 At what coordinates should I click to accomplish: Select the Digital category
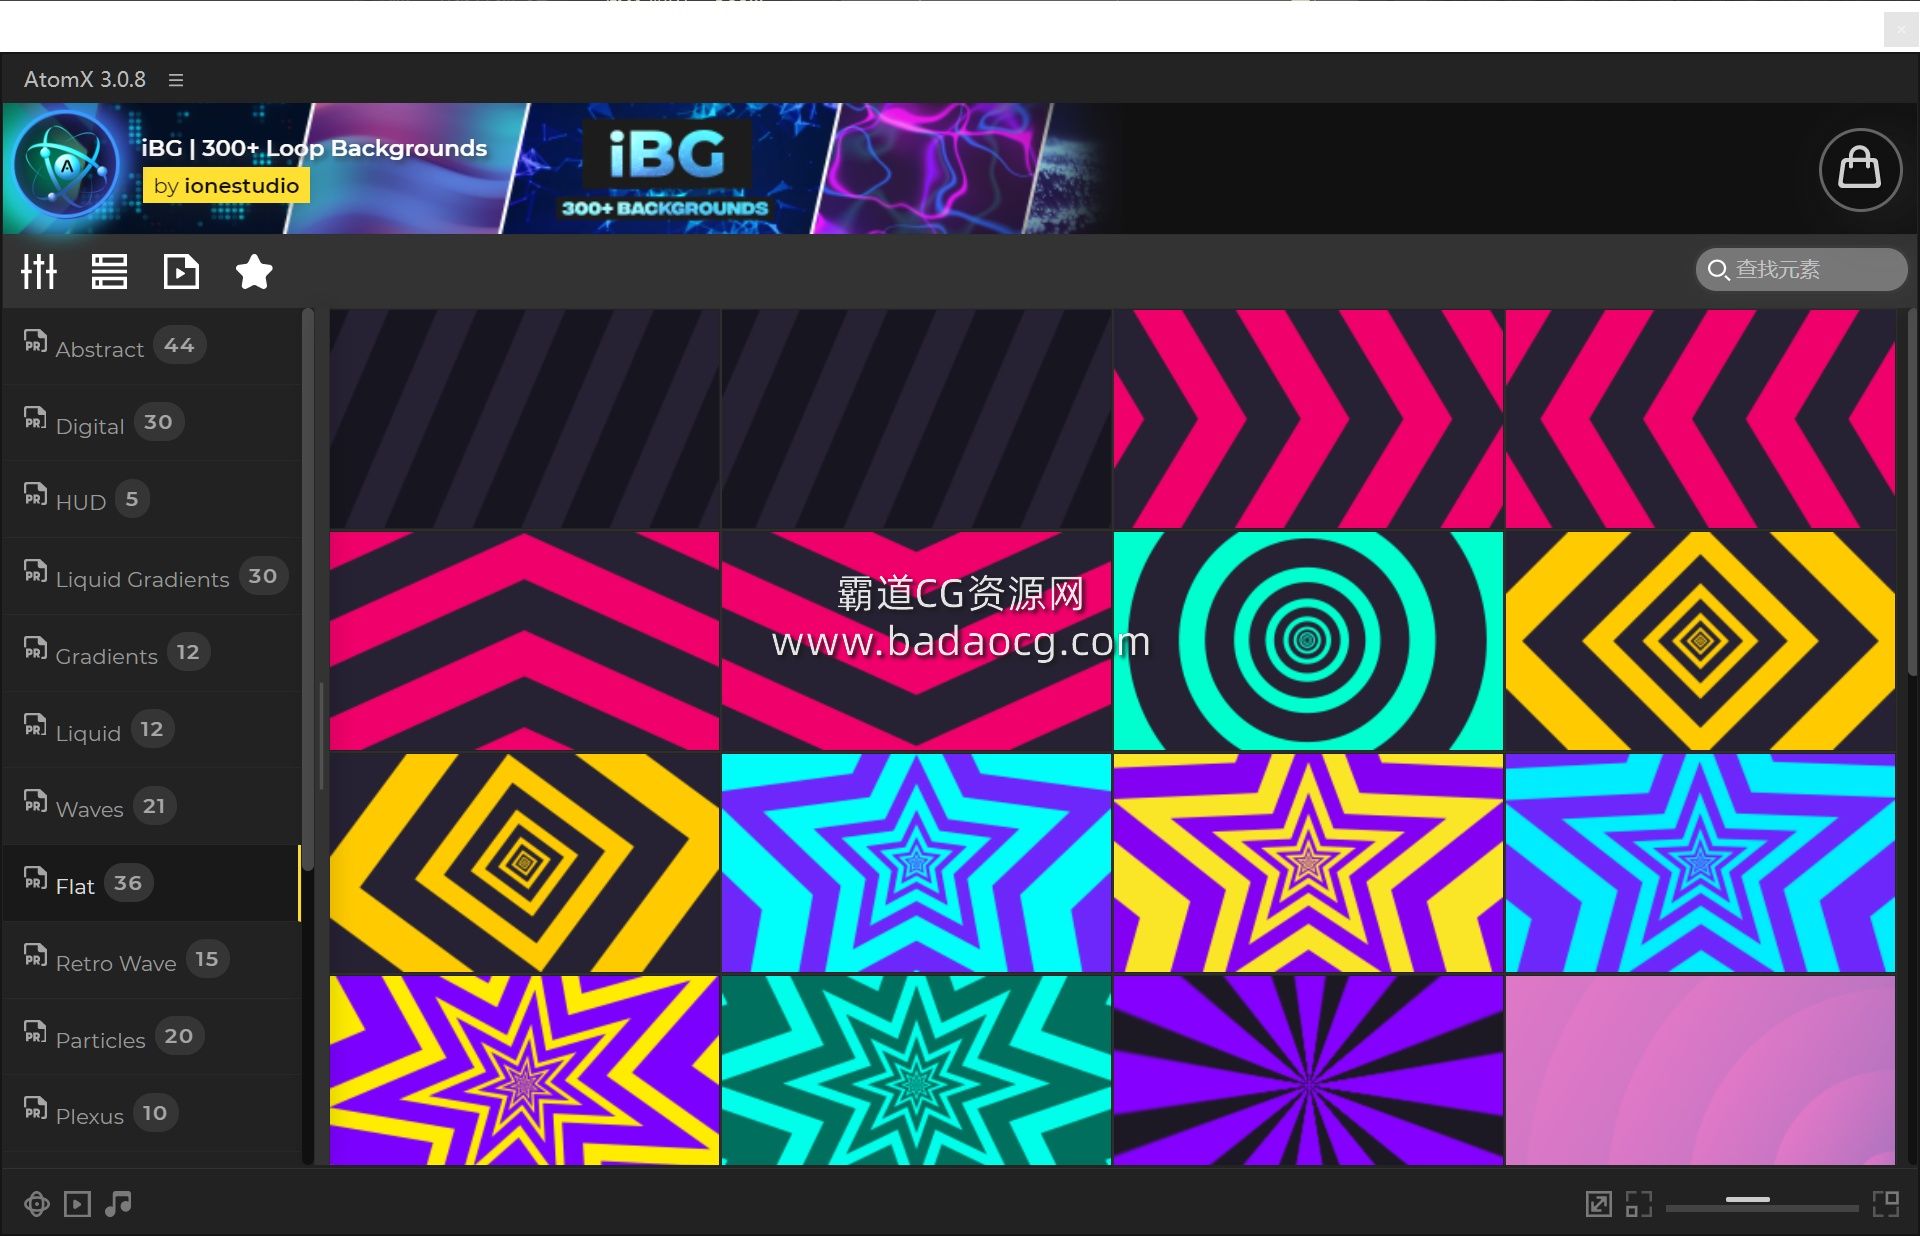pos(151,423)
